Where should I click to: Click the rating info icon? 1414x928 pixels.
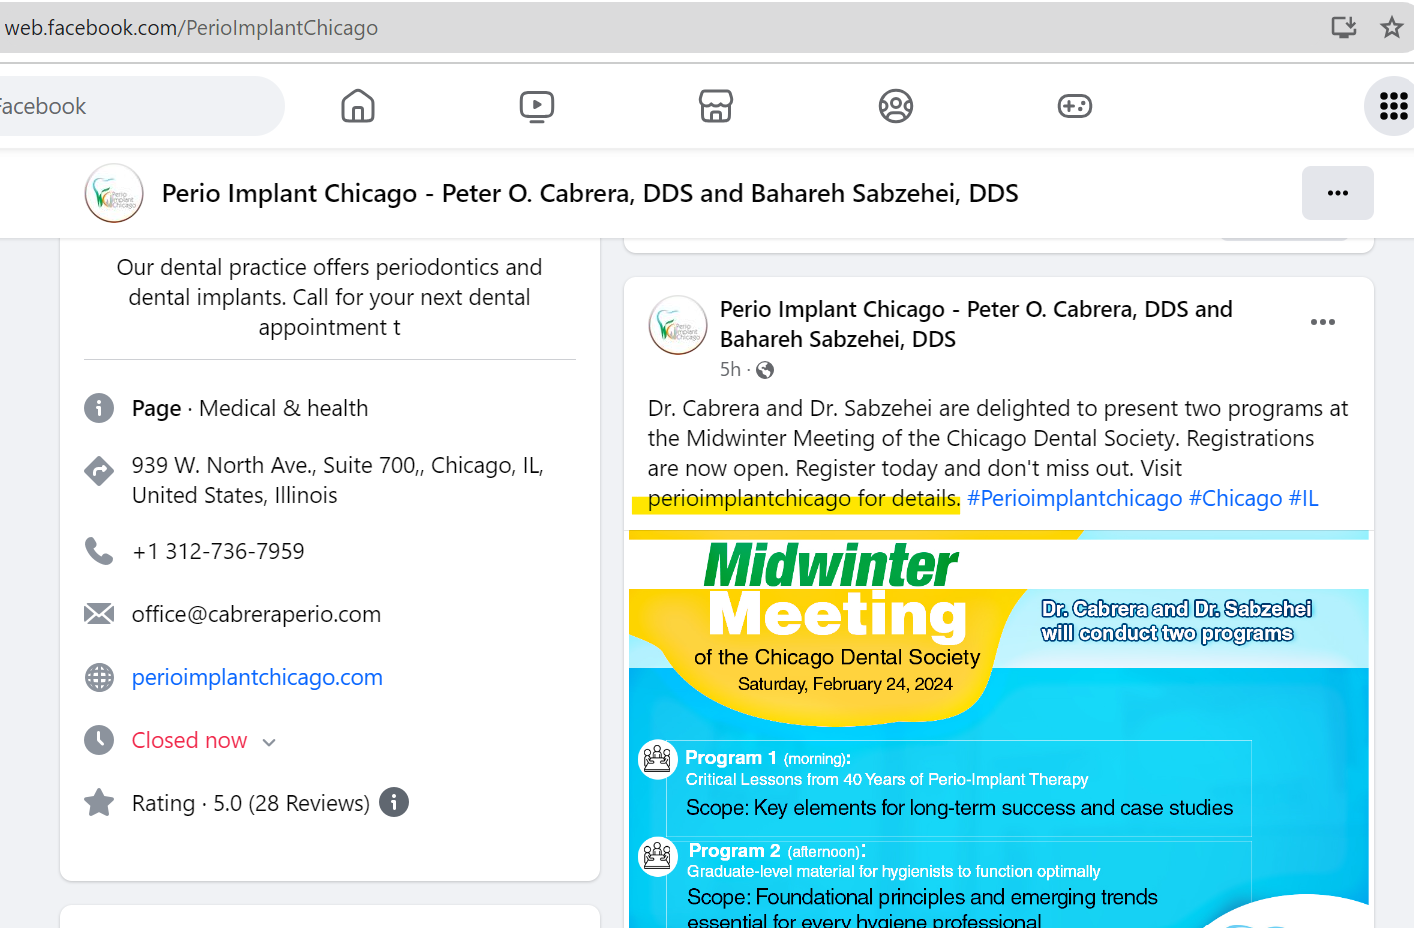[x=394, y=802]
